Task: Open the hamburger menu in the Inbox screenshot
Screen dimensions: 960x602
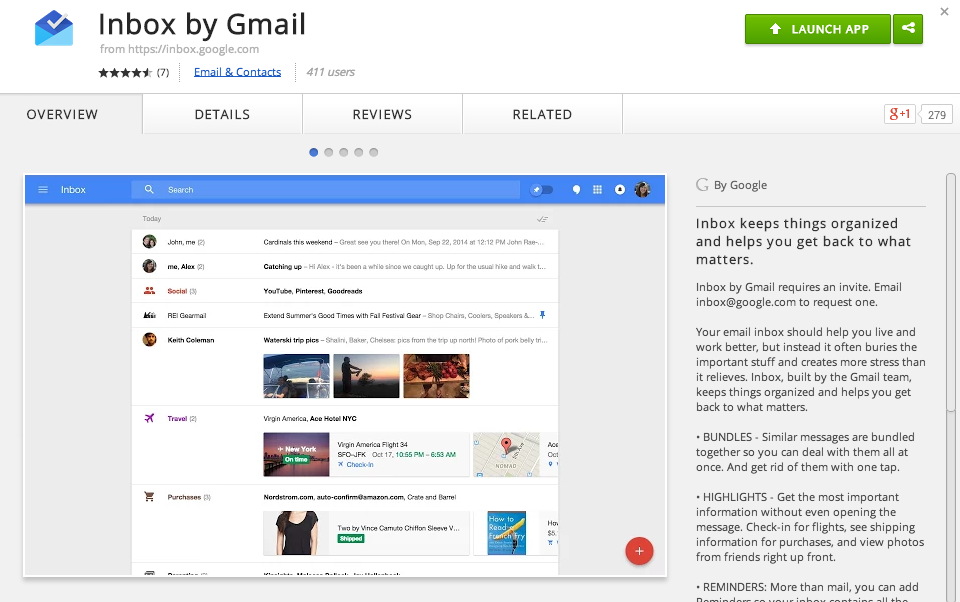Action: coord(43,189)
